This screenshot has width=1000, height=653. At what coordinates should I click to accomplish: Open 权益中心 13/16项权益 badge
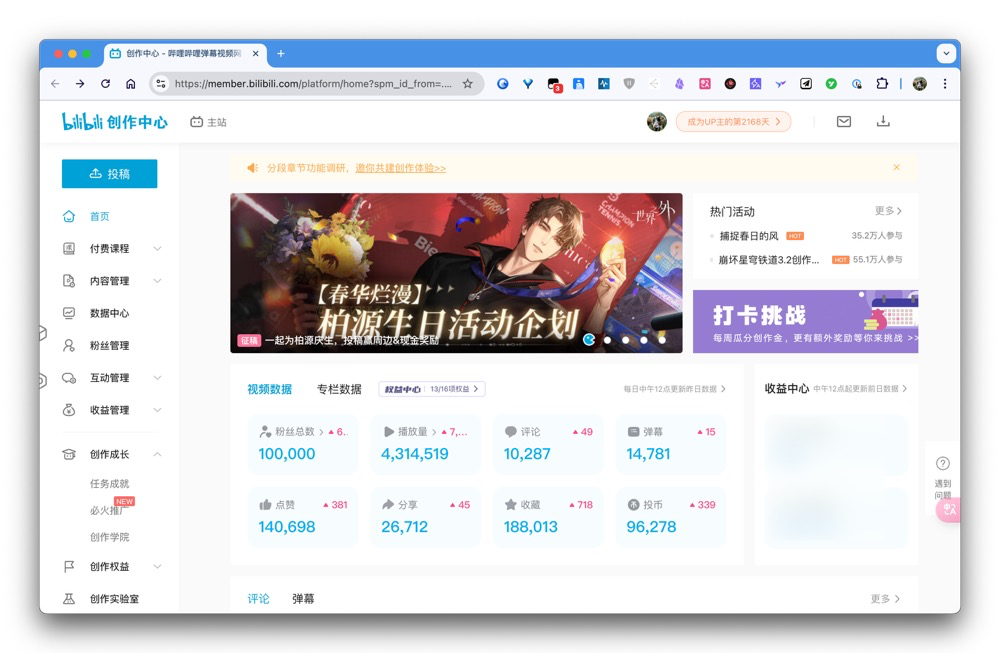pyautogui.click(x=432, y=389)
